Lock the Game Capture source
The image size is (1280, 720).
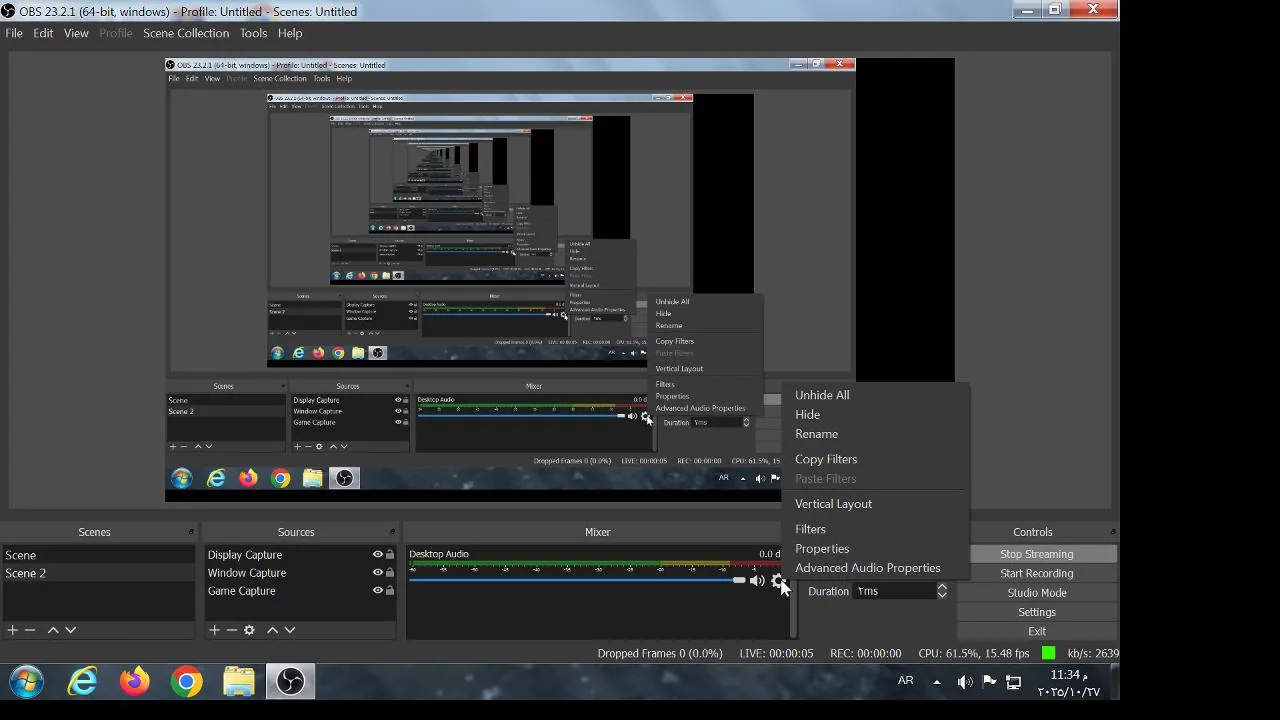click(x=390, y=591)
